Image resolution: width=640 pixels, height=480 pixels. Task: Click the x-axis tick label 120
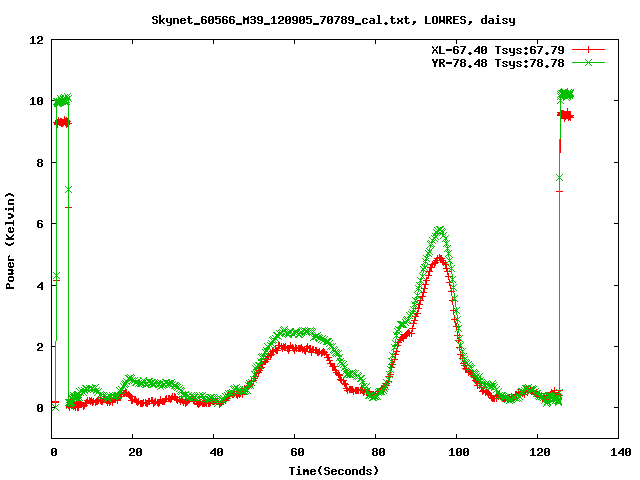[x=540, y=452]
